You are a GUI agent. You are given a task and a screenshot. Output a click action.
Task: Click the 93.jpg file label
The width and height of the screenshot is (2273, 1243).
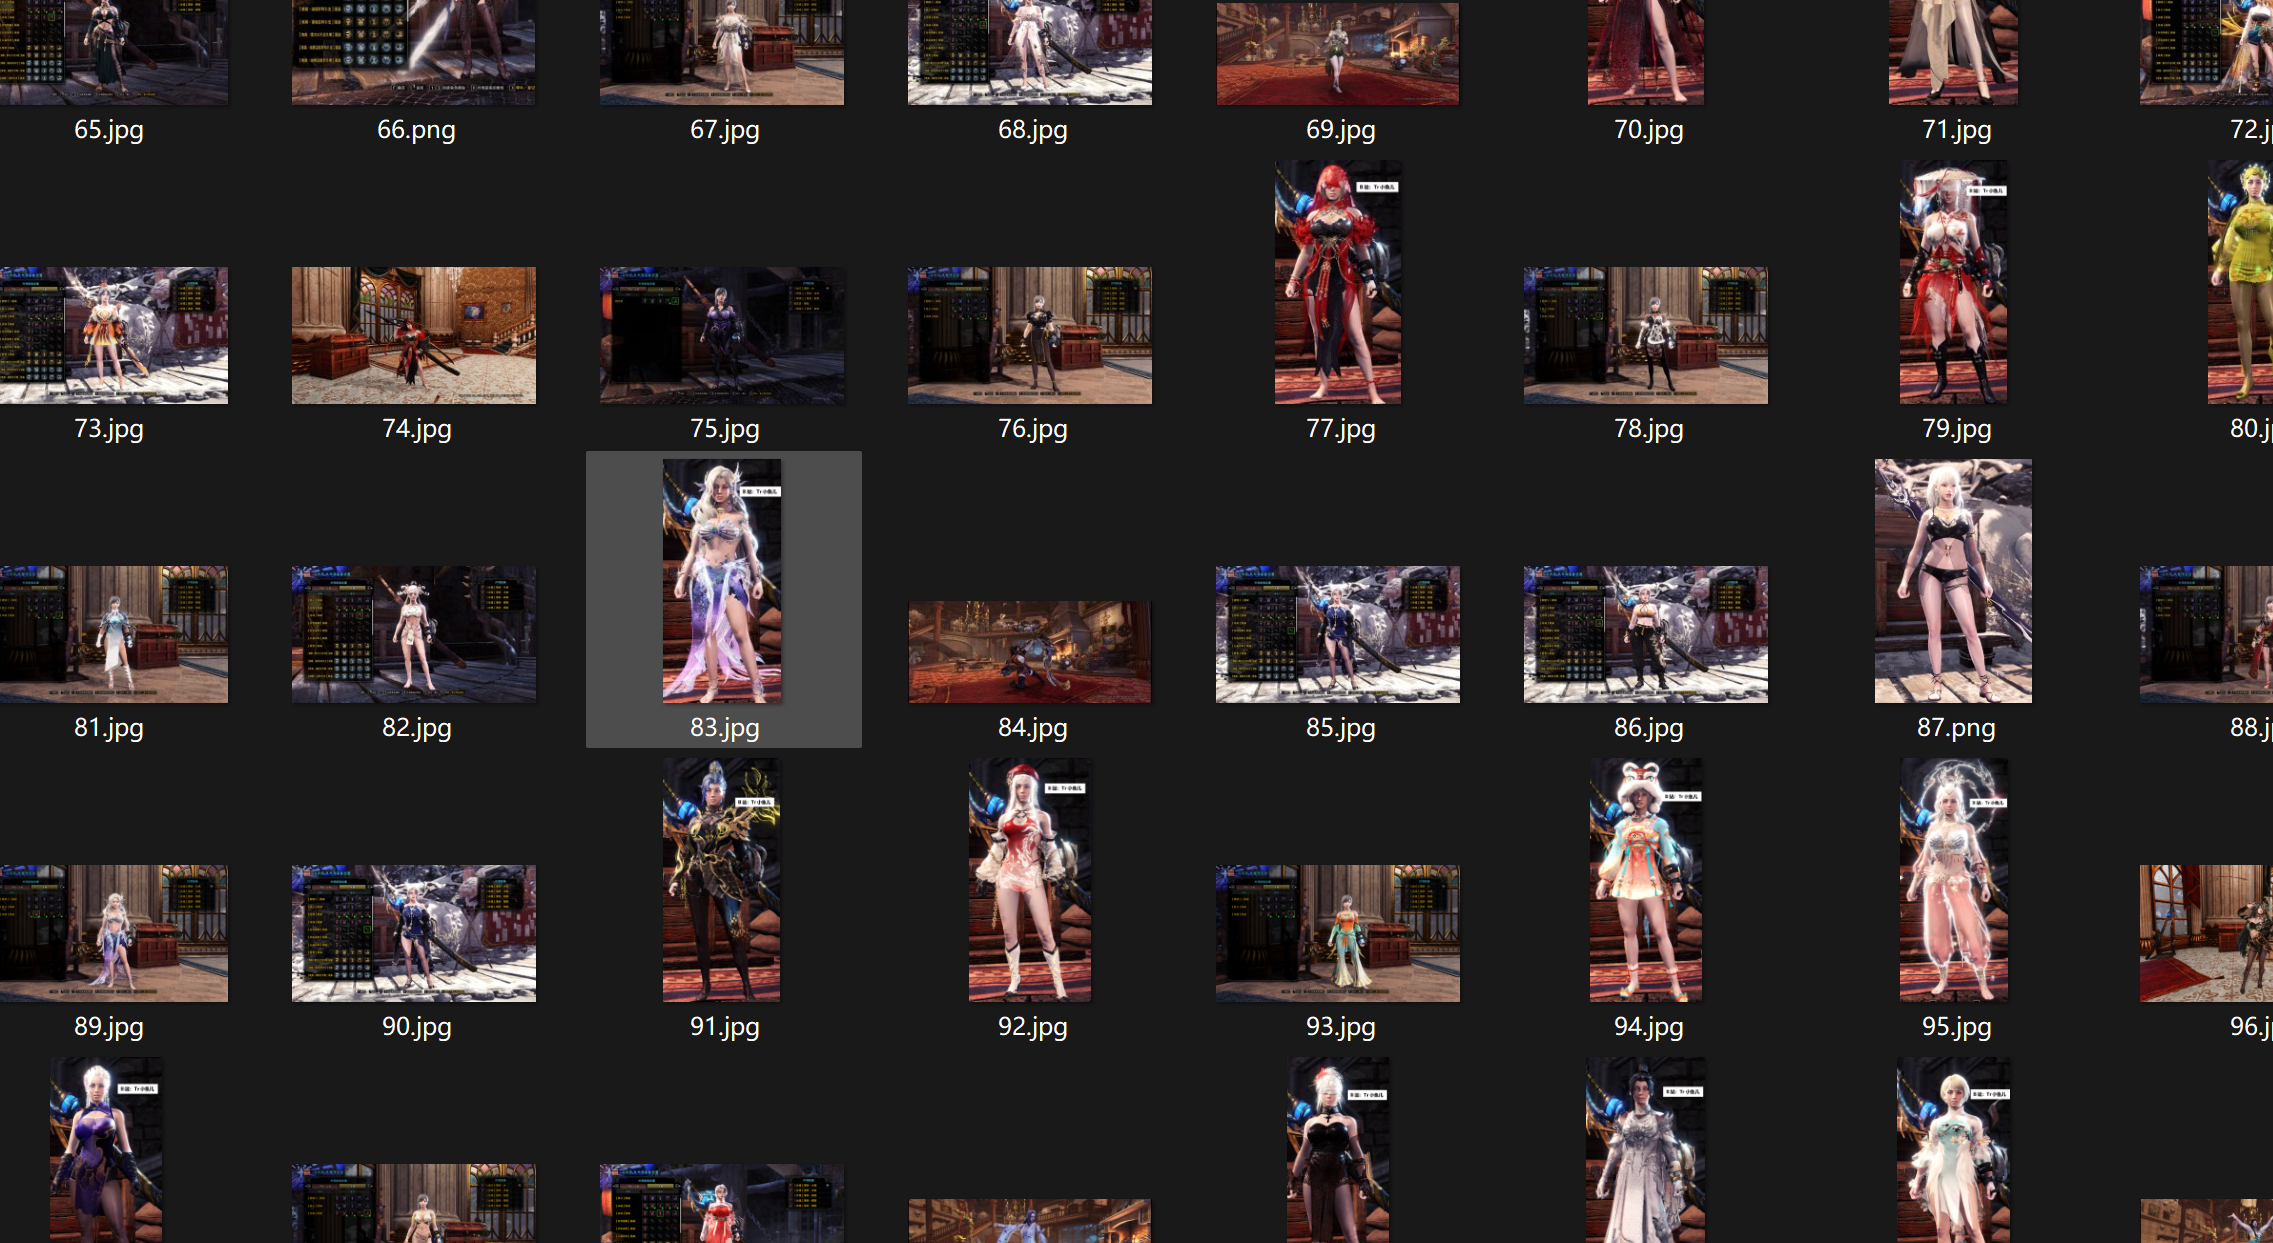coord(1340,1027)
